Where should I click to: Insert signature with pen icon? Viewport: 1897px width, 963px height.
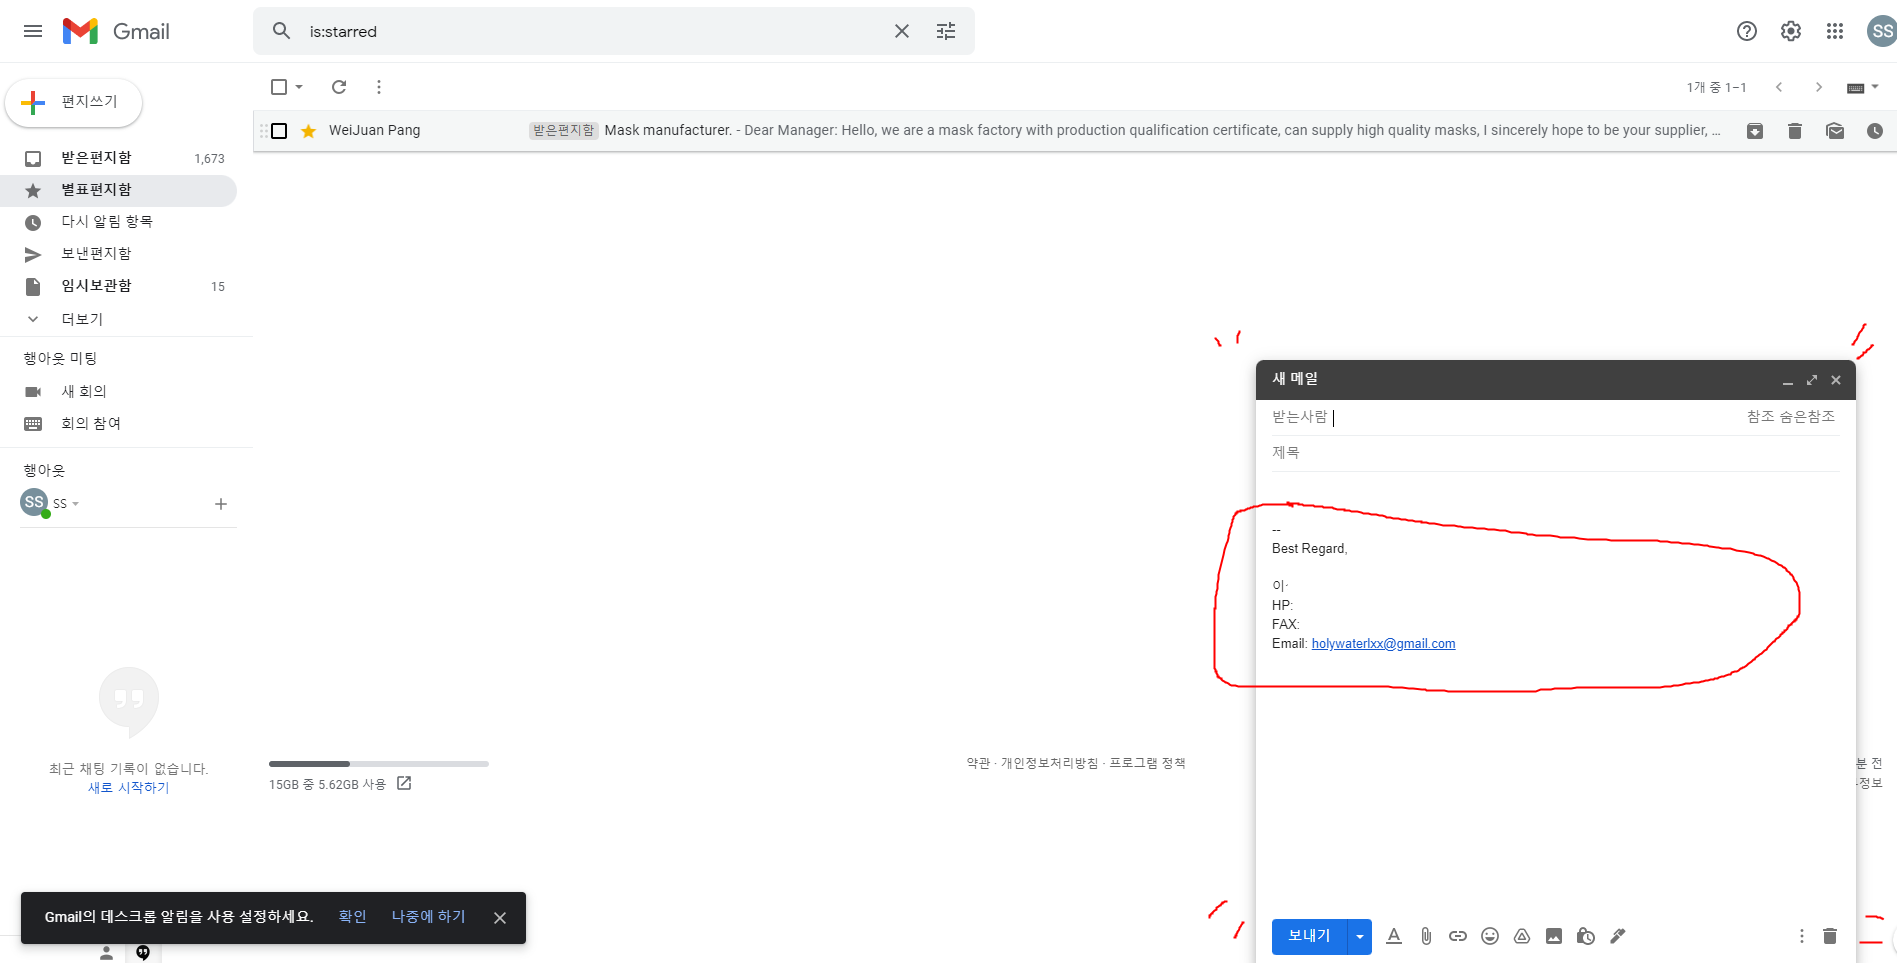1618,936
